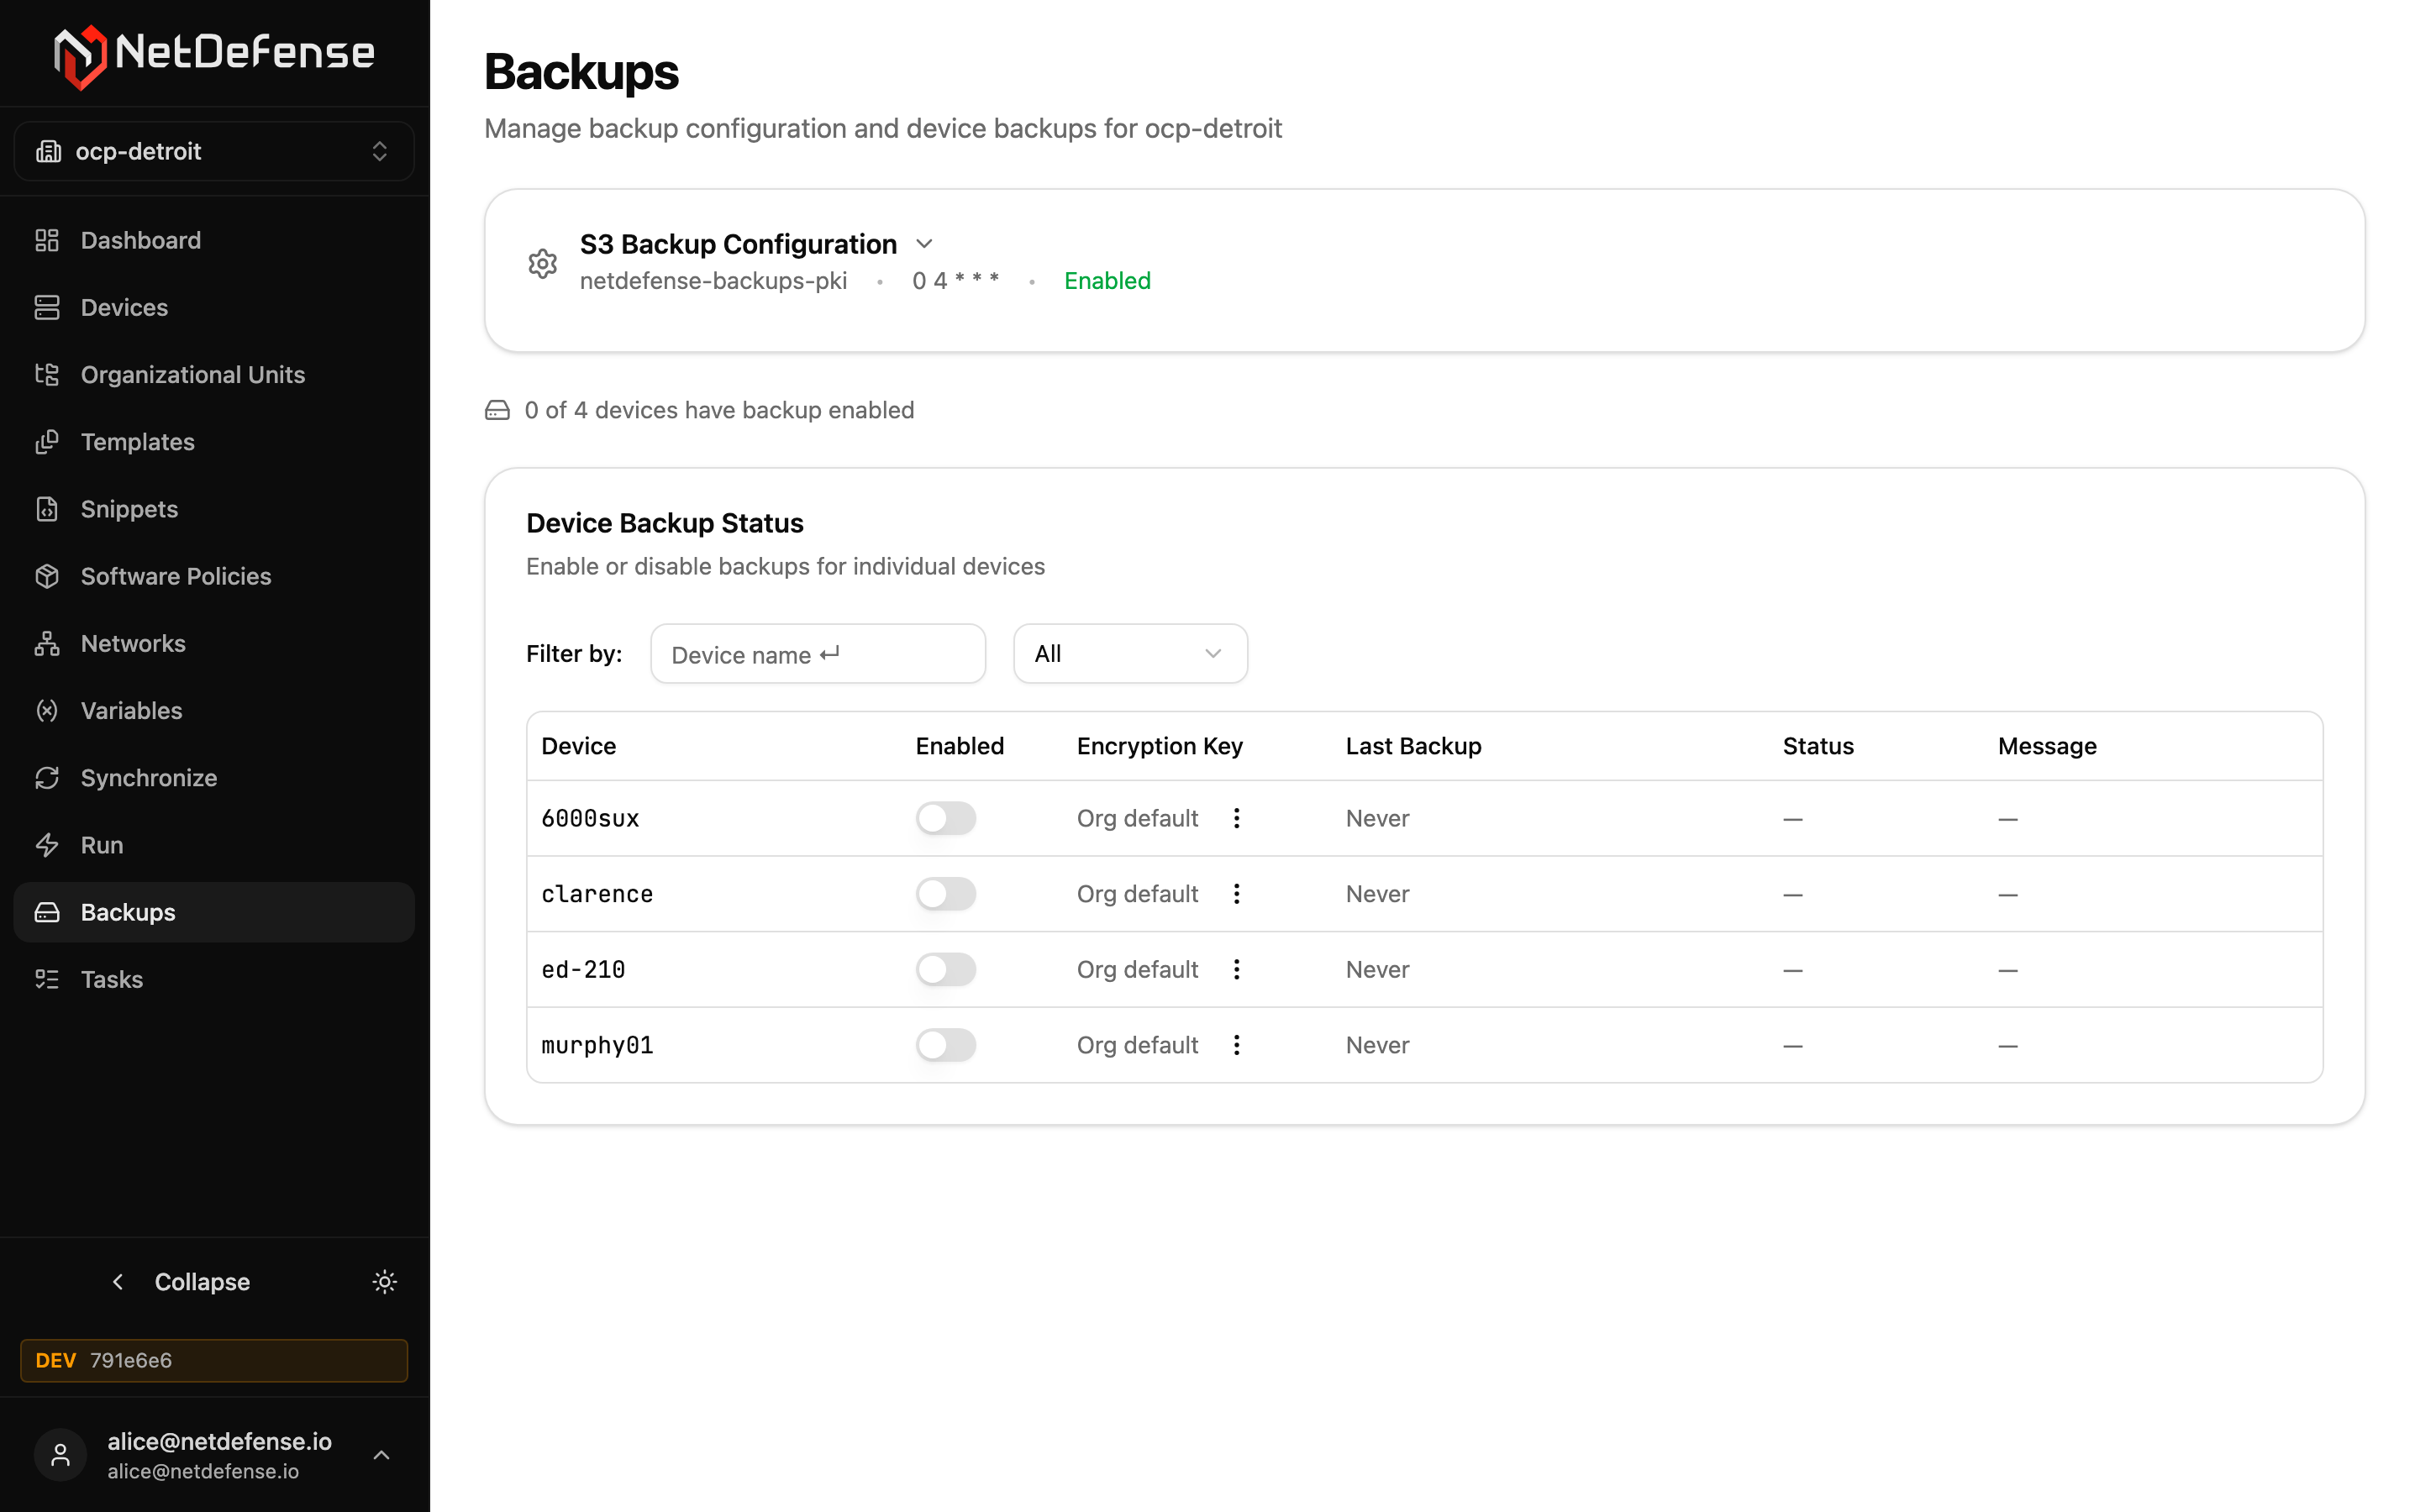This screenshot has height=1512, width=2420.
Task: Enable backup for murphy01
Action: (946, 1045)
